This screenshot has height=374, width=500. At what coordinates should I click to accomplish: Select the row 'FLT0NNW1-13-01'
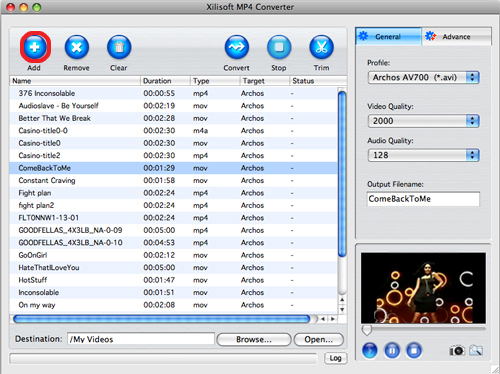click(x=173, y=218)
